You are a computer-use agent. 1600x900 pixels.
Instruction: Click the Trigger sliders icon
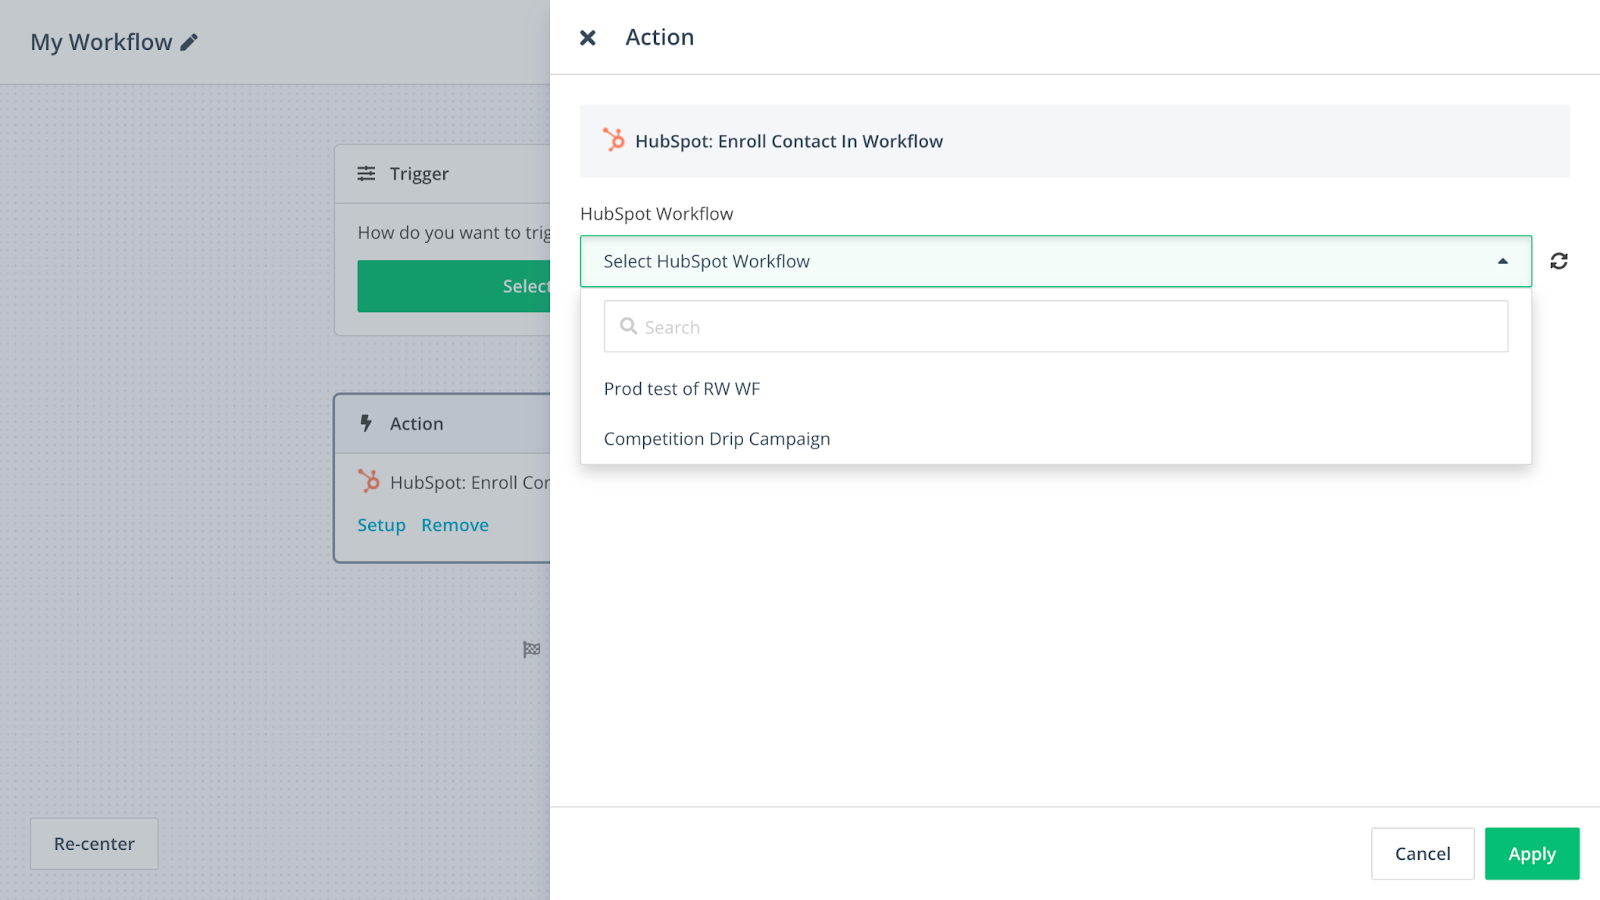(x=367, y=174)
